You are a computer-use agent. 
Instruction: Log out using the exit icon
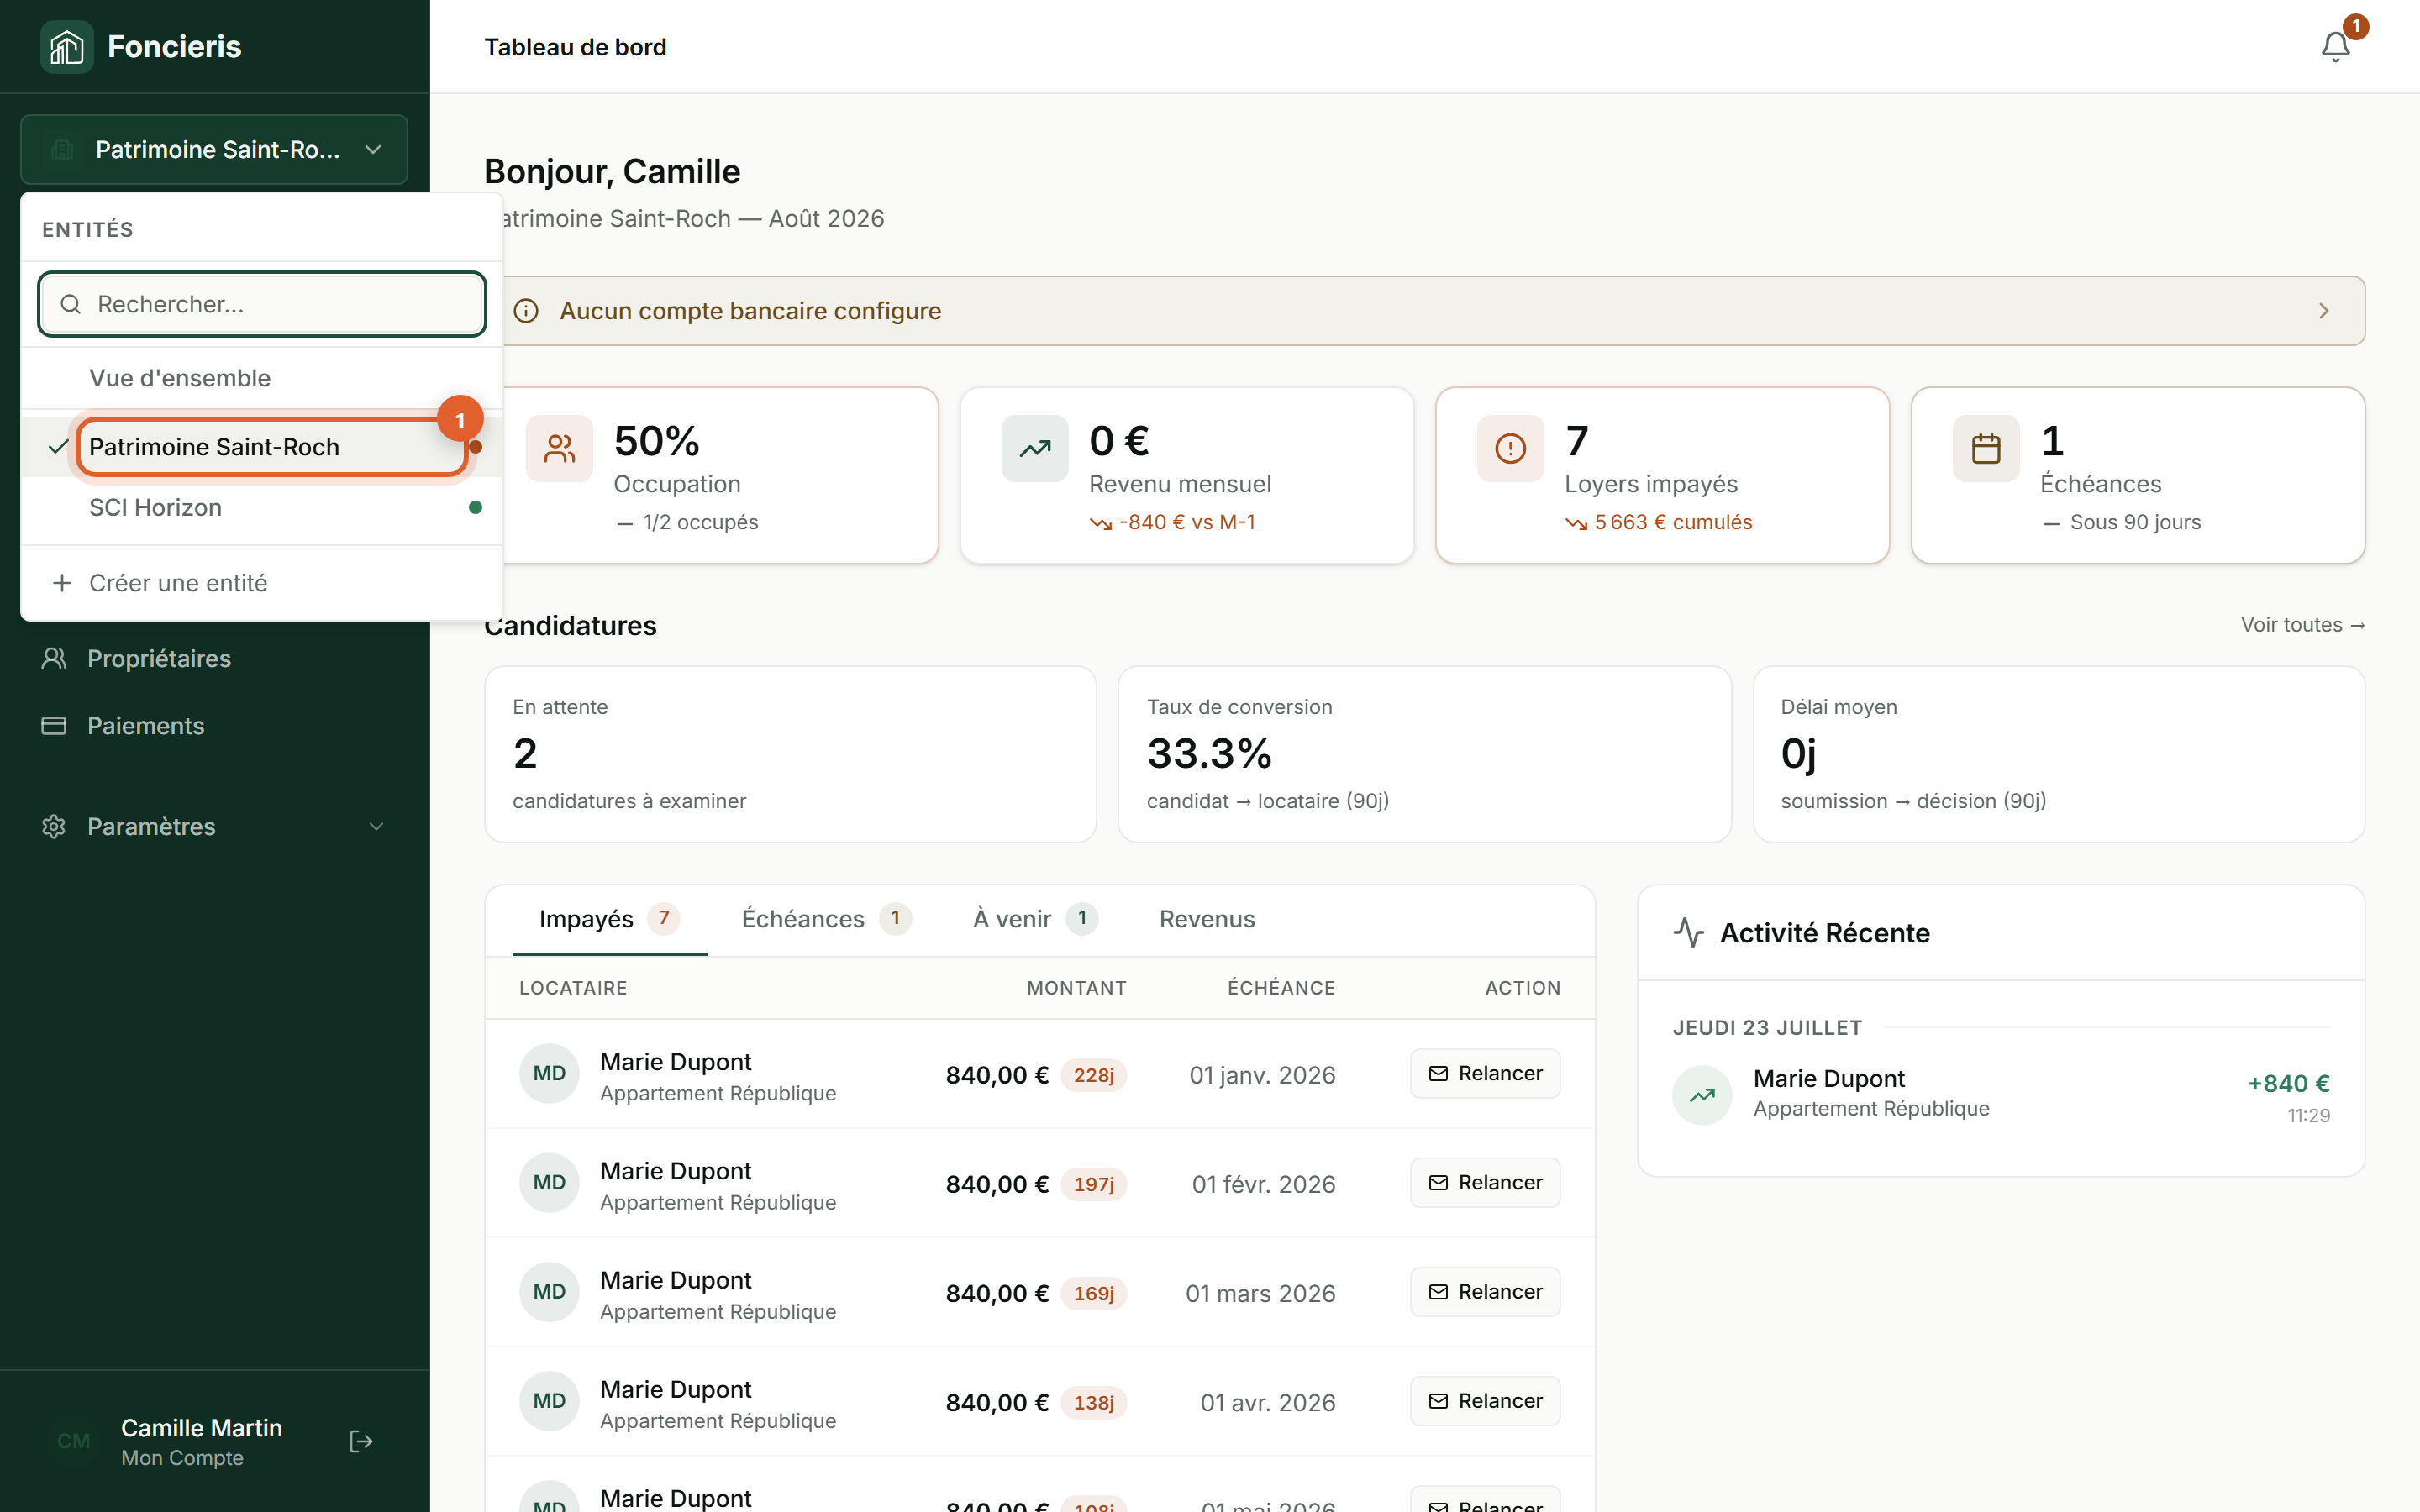(x=361, y=1441)
